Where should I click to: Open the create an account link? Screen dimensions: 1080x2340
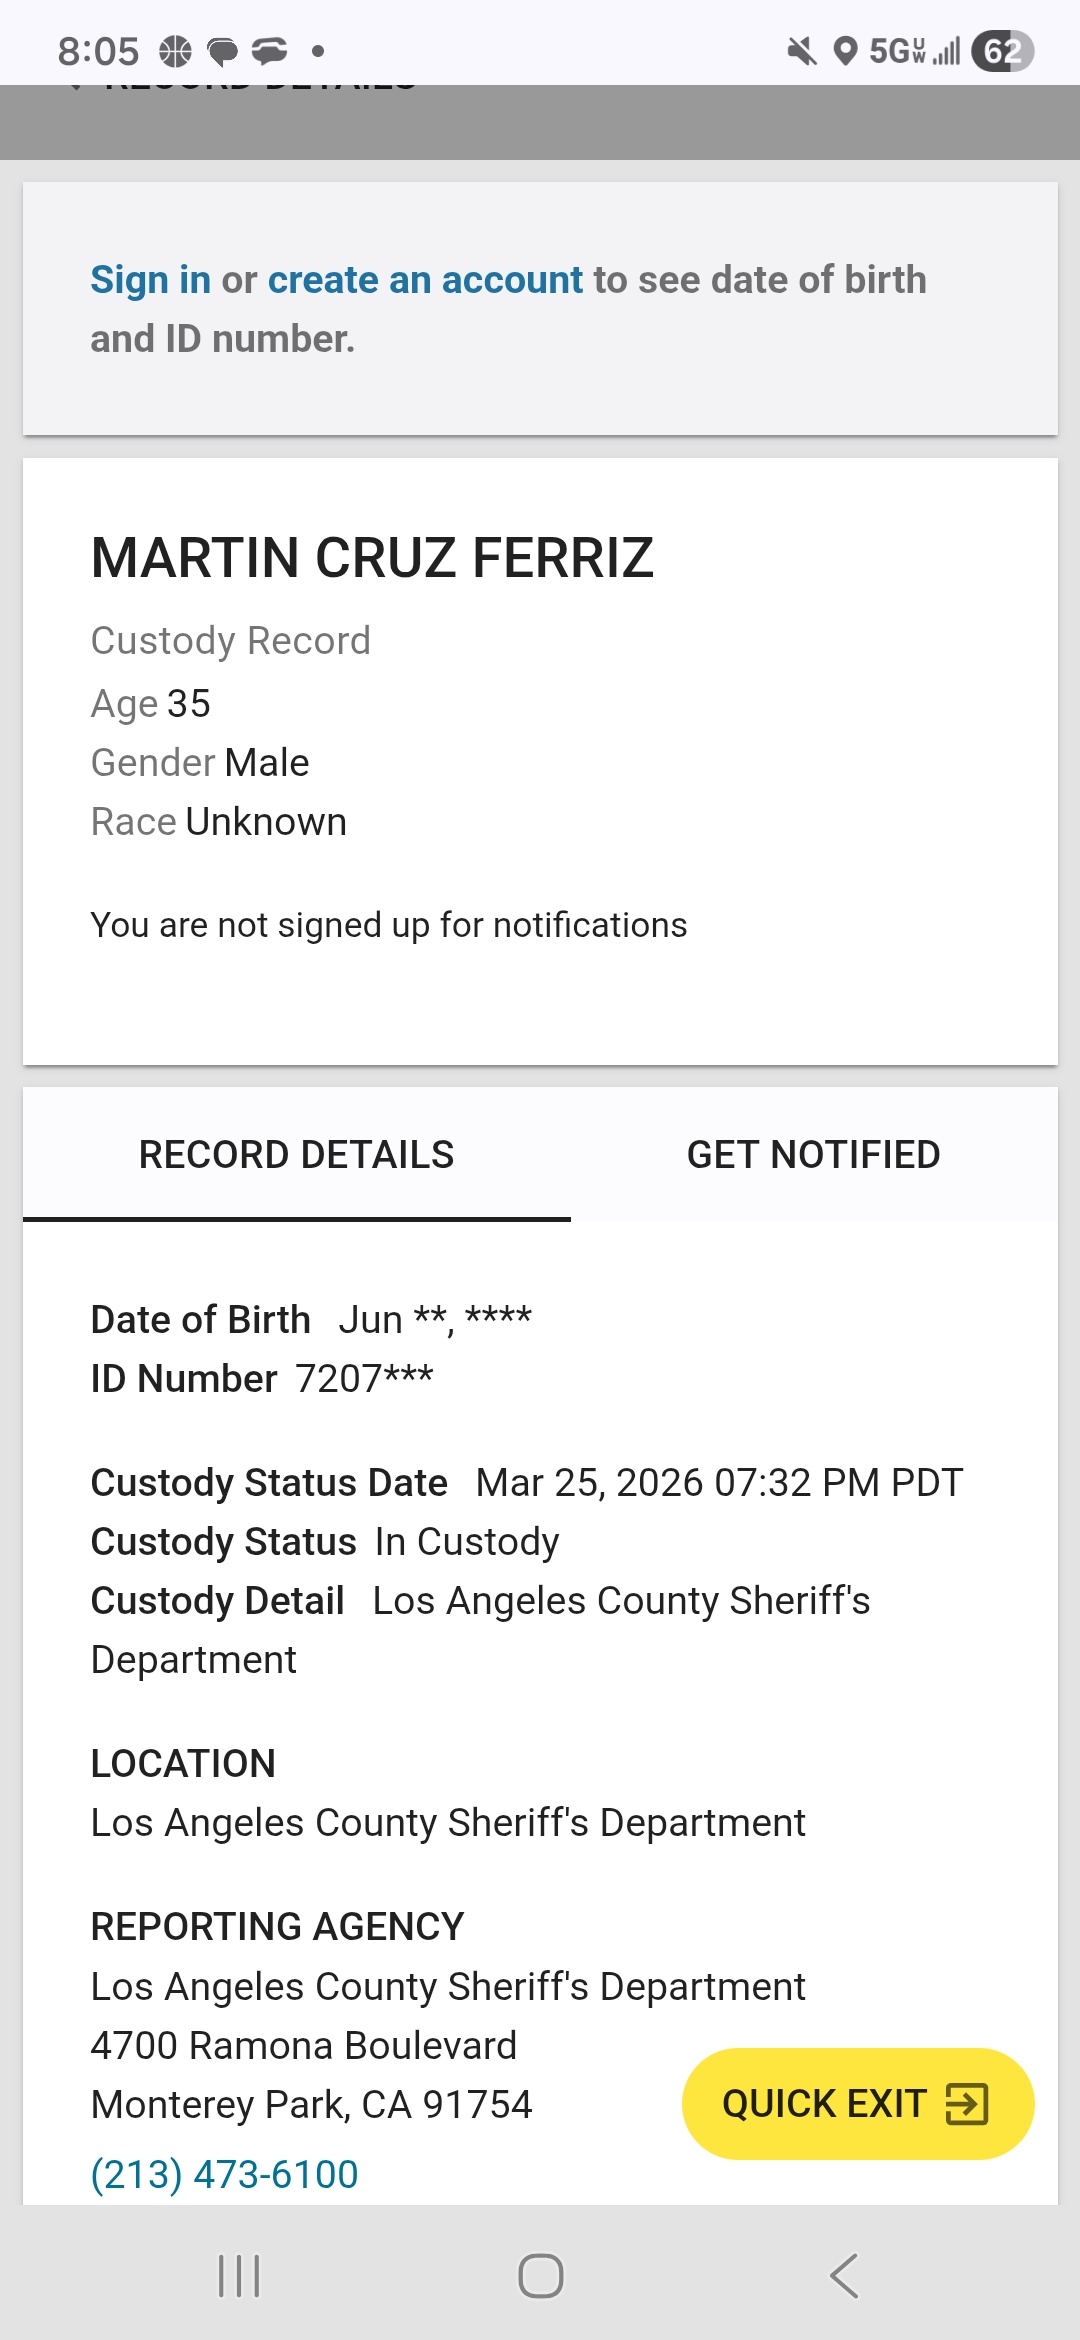click(425, 280)
